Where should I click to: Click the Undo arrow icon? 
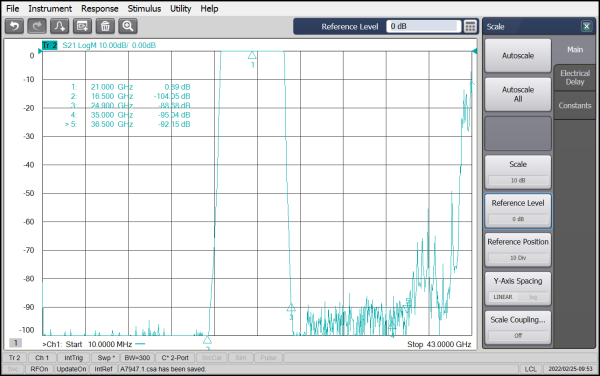click(x=15, y=26)
